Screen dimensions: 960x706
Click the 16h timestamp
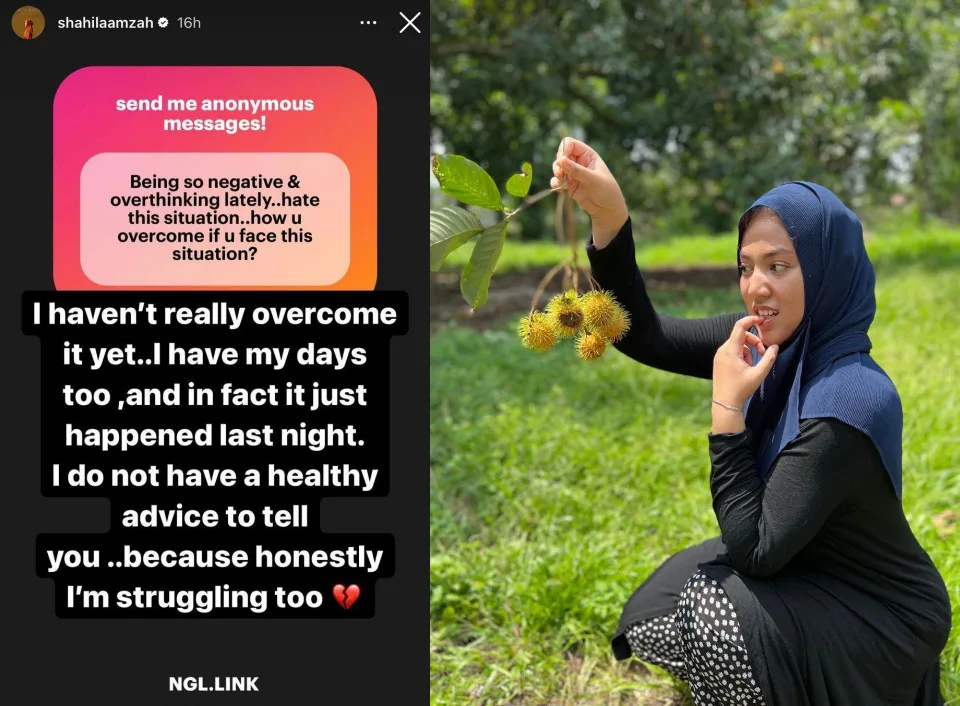coord(189,23)
